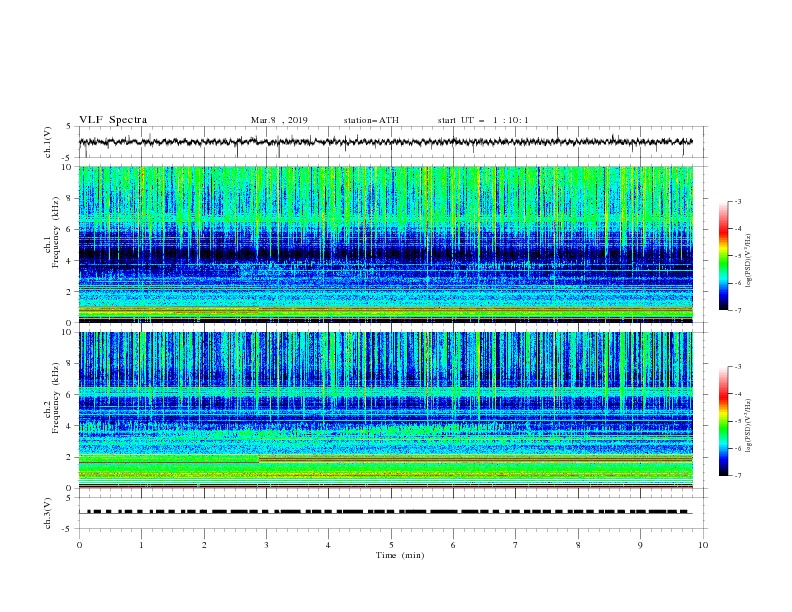Click the "VLF Spectra" plot title
This screenshot has width=792, height=612.
pos(113,120)
